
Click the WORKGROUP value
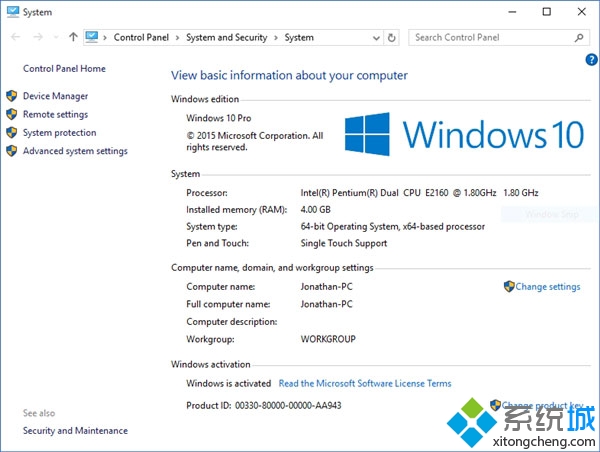point(328,339)
